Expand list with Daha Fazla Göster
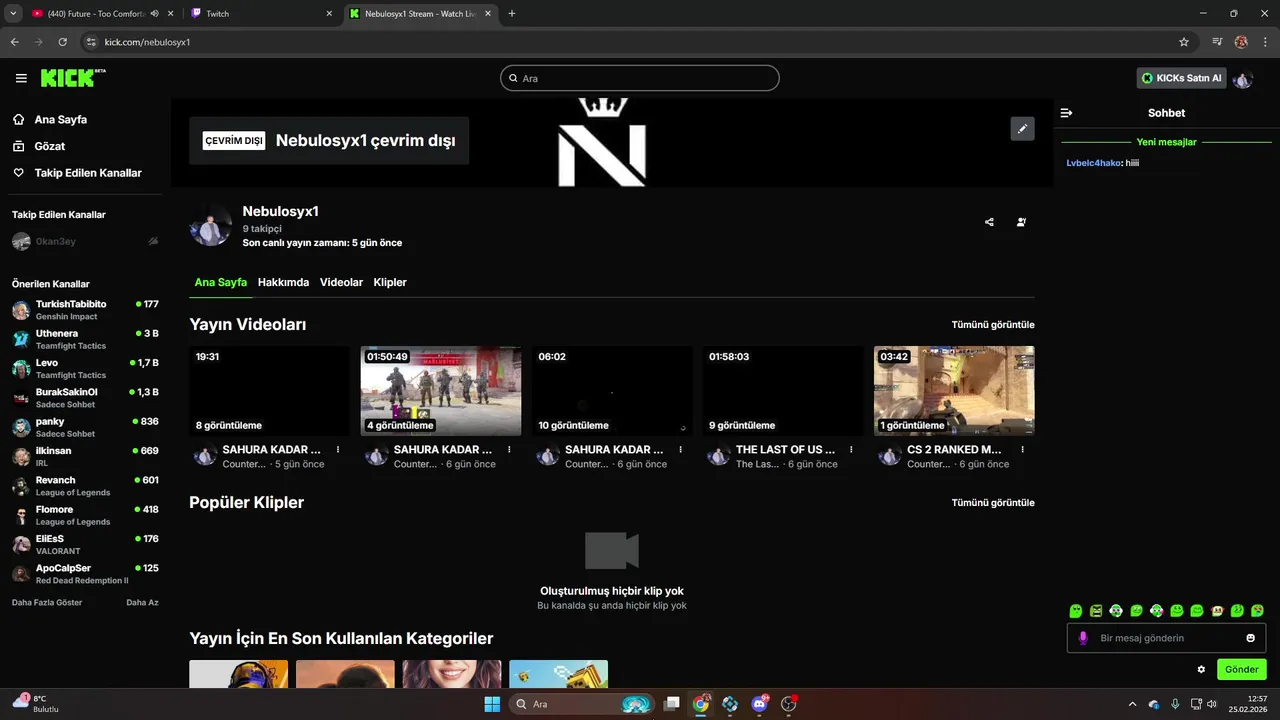The width and height of the screenshot is (1280, 720). pyautogui.click(x=47, y=603)
